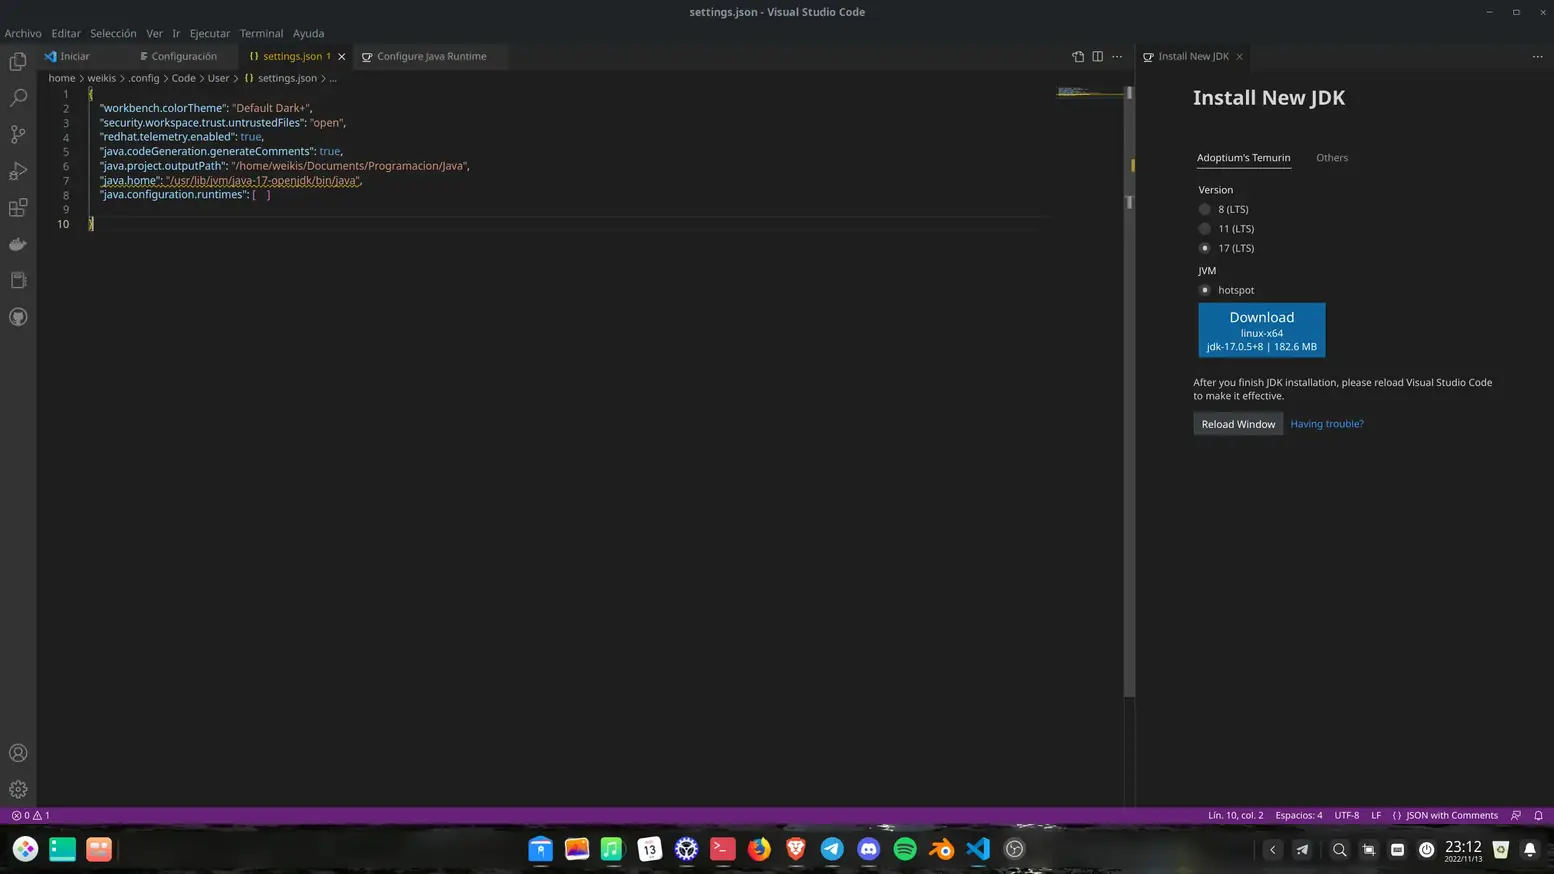Switch to the Iniciar tab
The image size is (1554, 874).
tap(75, 56)
